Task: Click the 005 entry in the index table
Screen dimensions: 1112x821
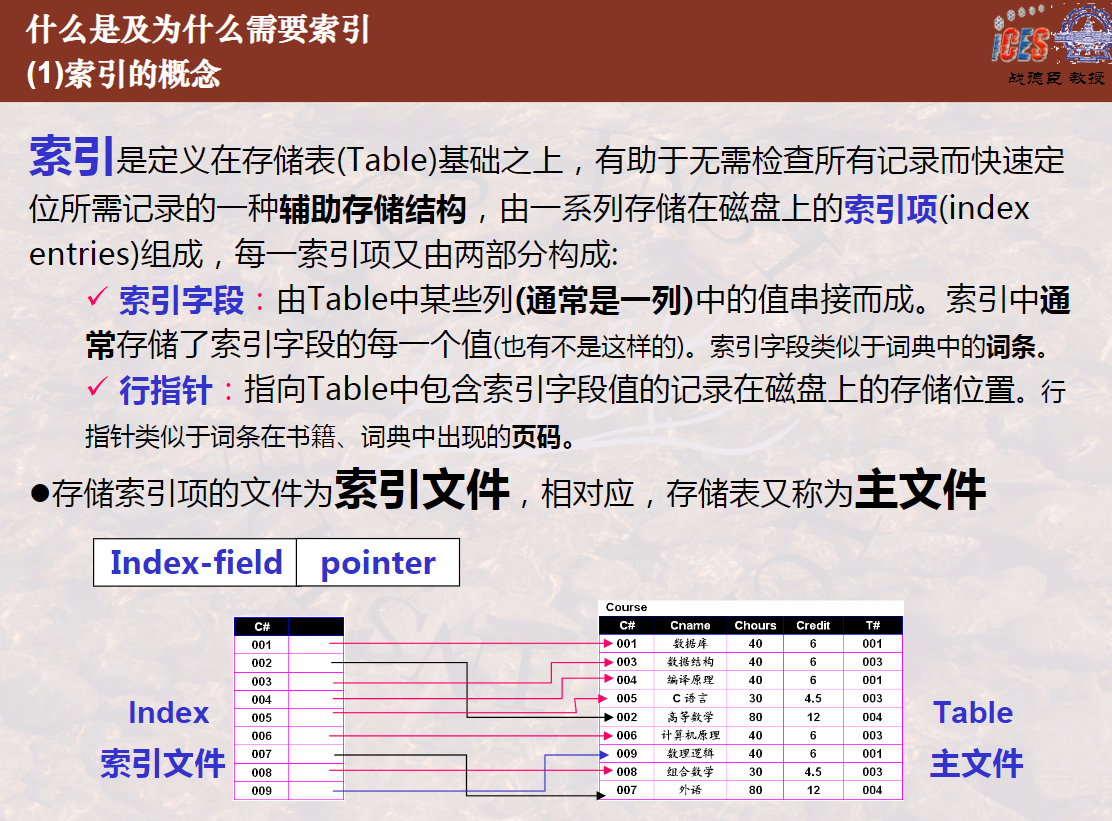Action: pos(262,717)
